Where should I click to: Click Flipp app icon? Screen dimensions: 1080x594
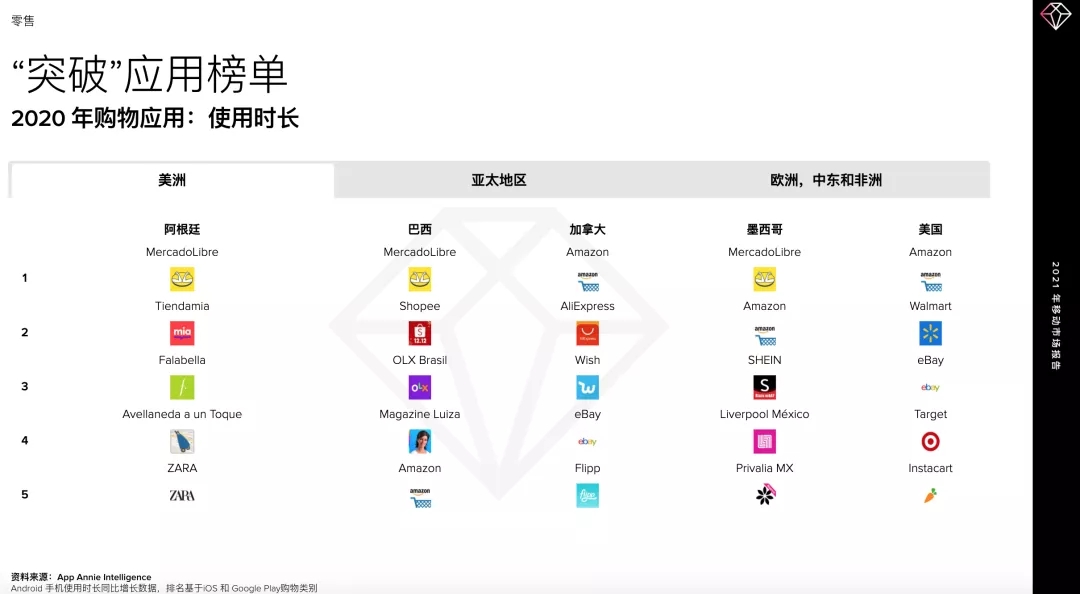[588, 495]
